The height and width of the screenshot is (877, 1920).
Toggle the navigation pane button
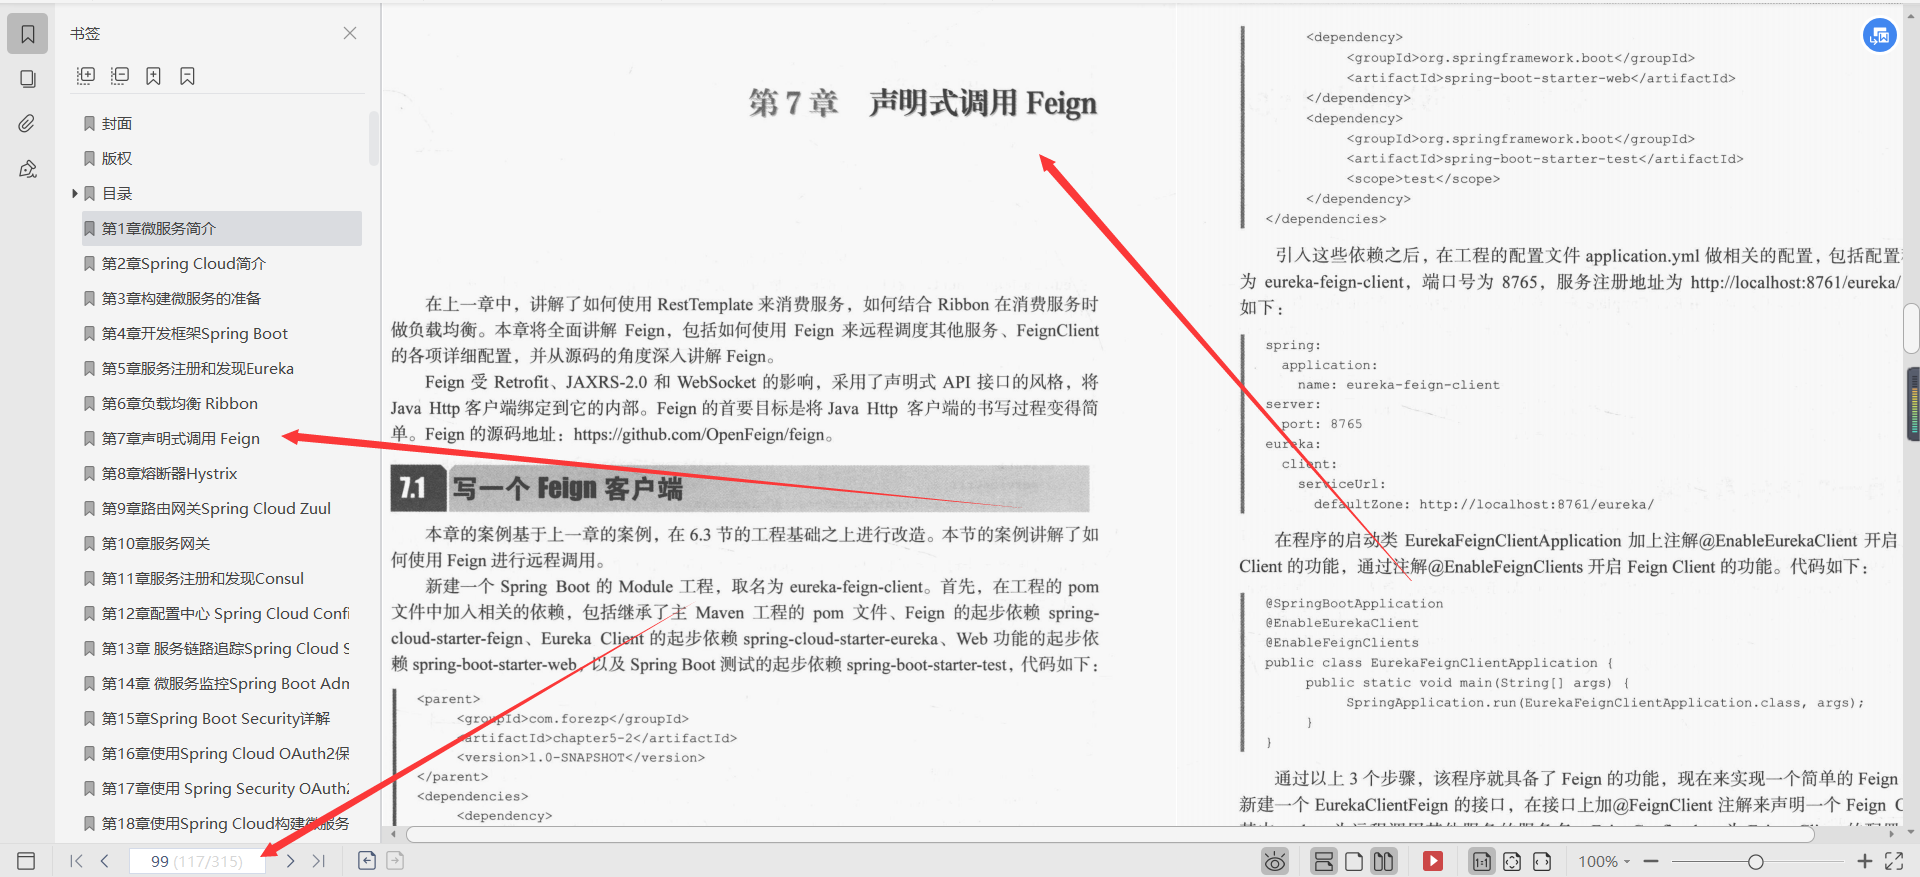(27, 861)
